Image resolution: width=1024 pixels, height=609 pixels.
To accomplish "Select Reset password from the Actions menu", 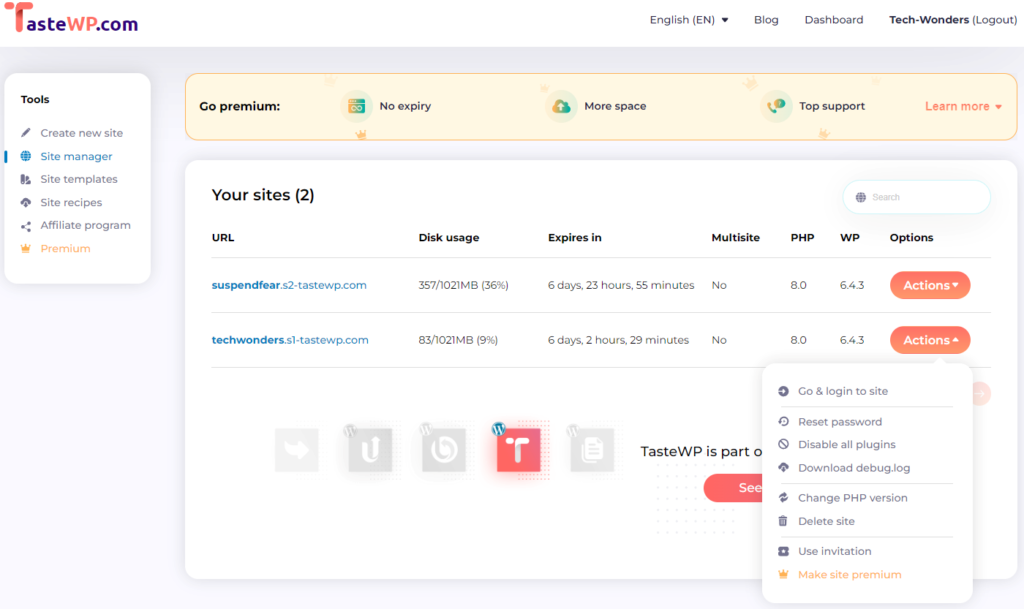I will click(839, 422).
